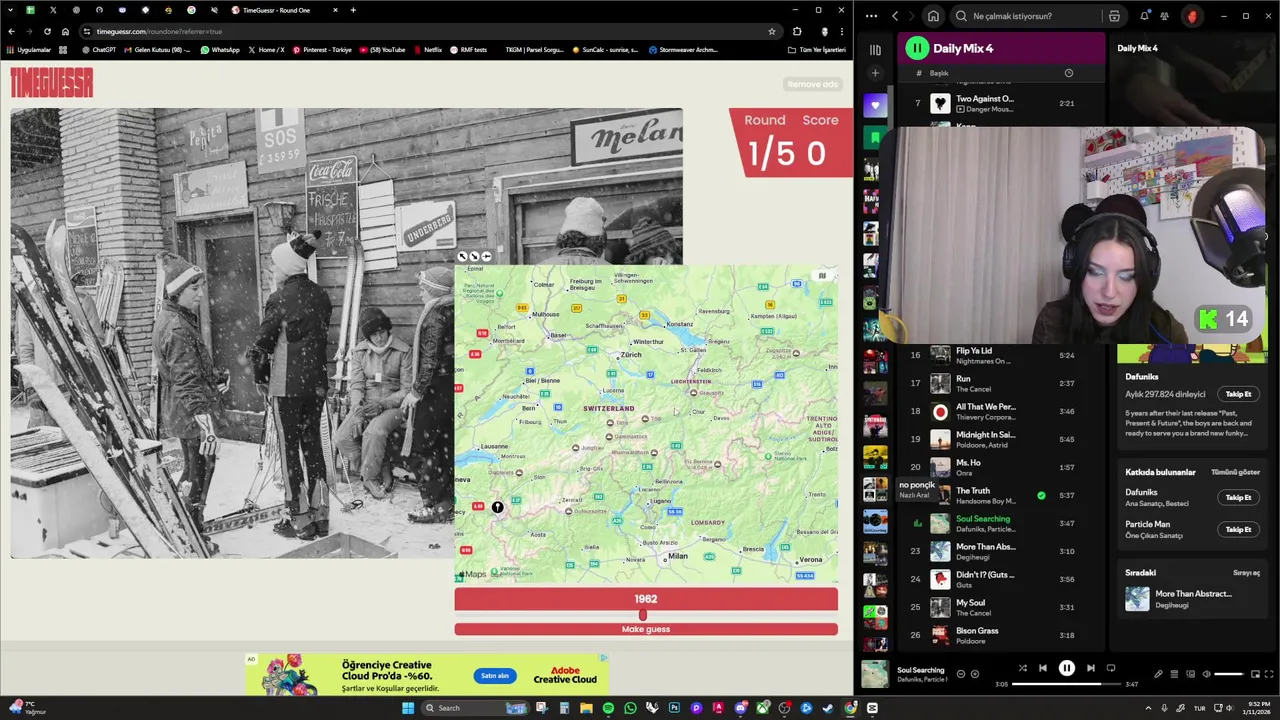
Task: Open TimeGuessr - Round One tab
Action: [285, 10]
